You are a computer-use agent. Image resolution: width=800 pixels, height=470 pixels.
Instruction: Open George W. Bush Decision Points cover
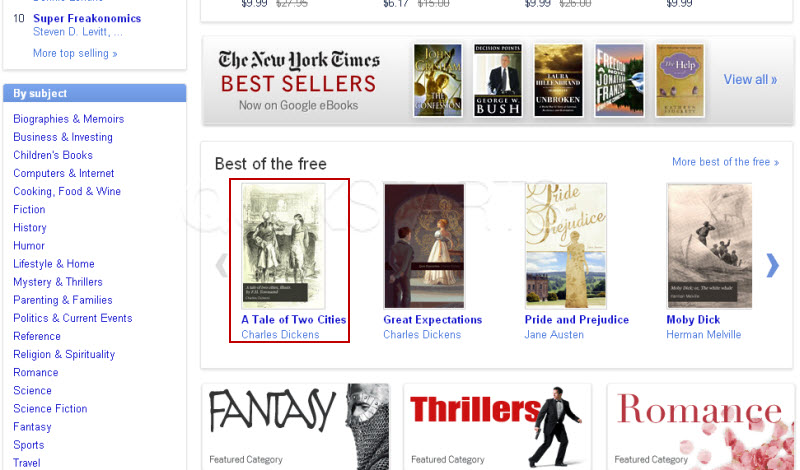(497, 80)
